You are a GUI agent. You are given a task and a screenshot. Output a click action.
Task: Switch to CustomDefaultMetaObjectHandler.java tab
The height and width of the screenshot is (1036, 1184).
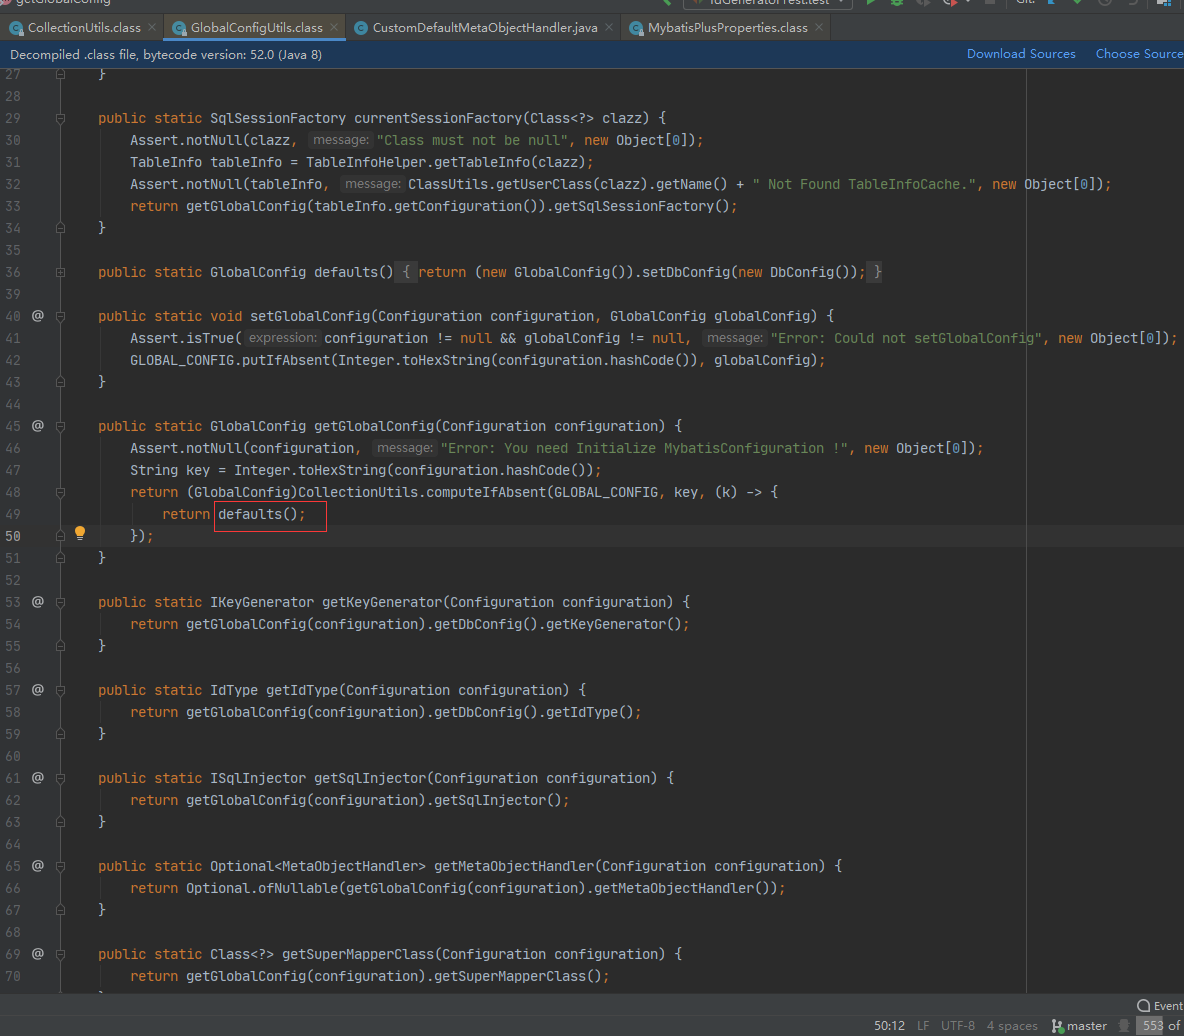(484, 27)
